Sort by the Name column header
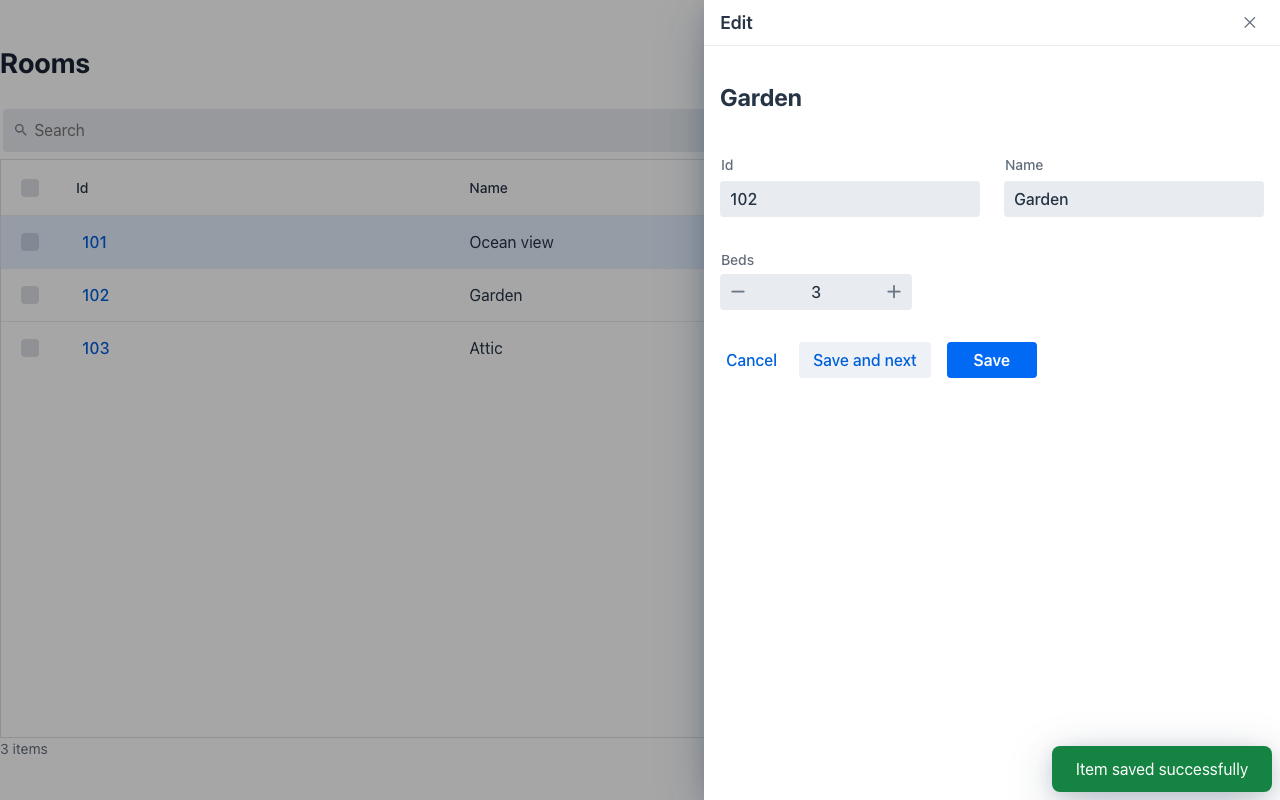 488,188
